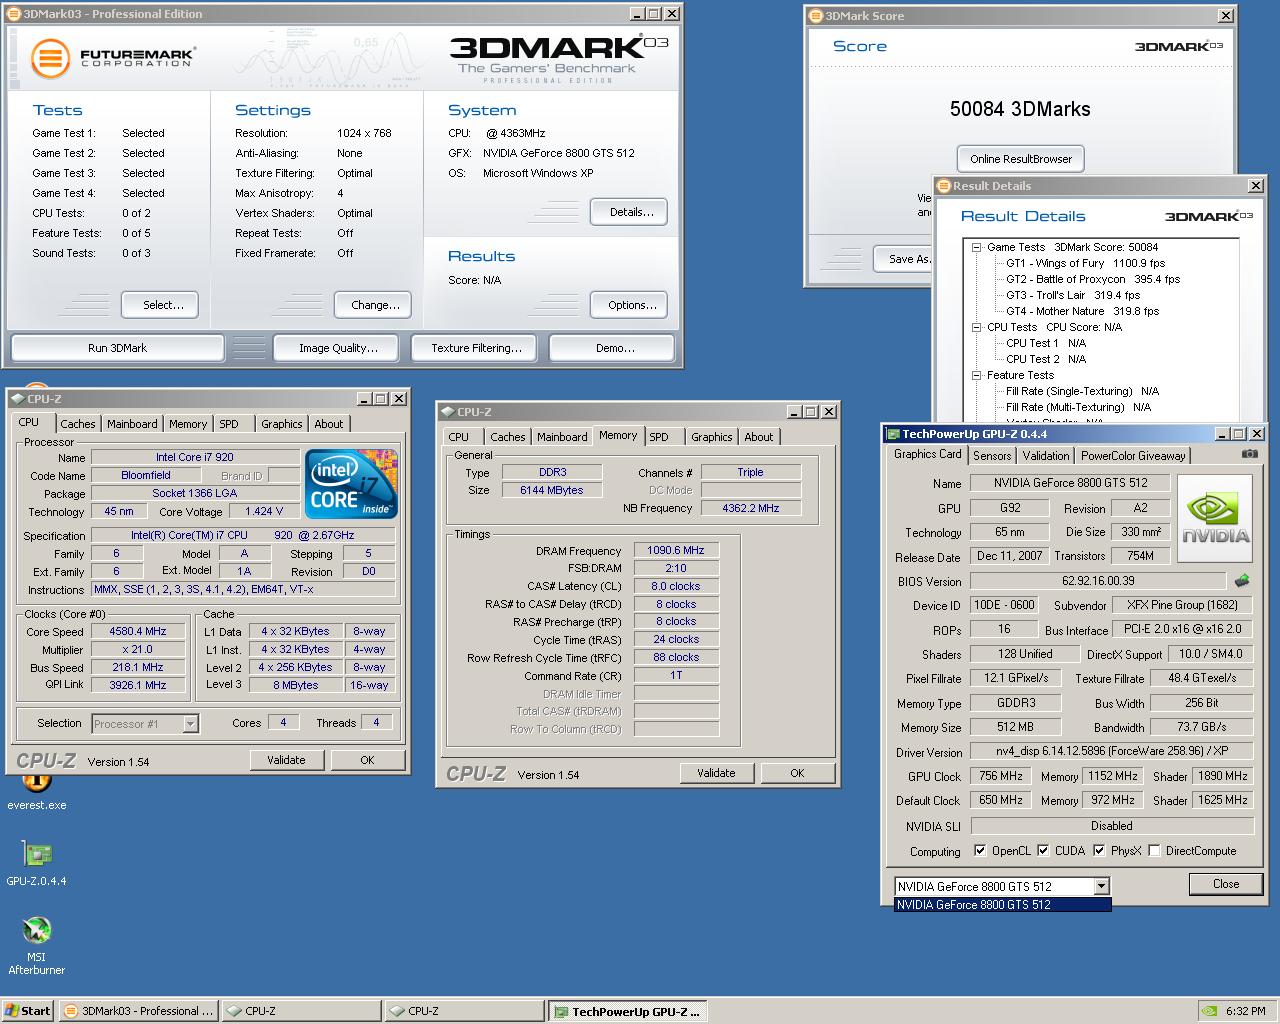This screenshot has width=1280, height=1024.
Task: Open the Caches tab in left CPU-Z
Action: pos(78,424)
